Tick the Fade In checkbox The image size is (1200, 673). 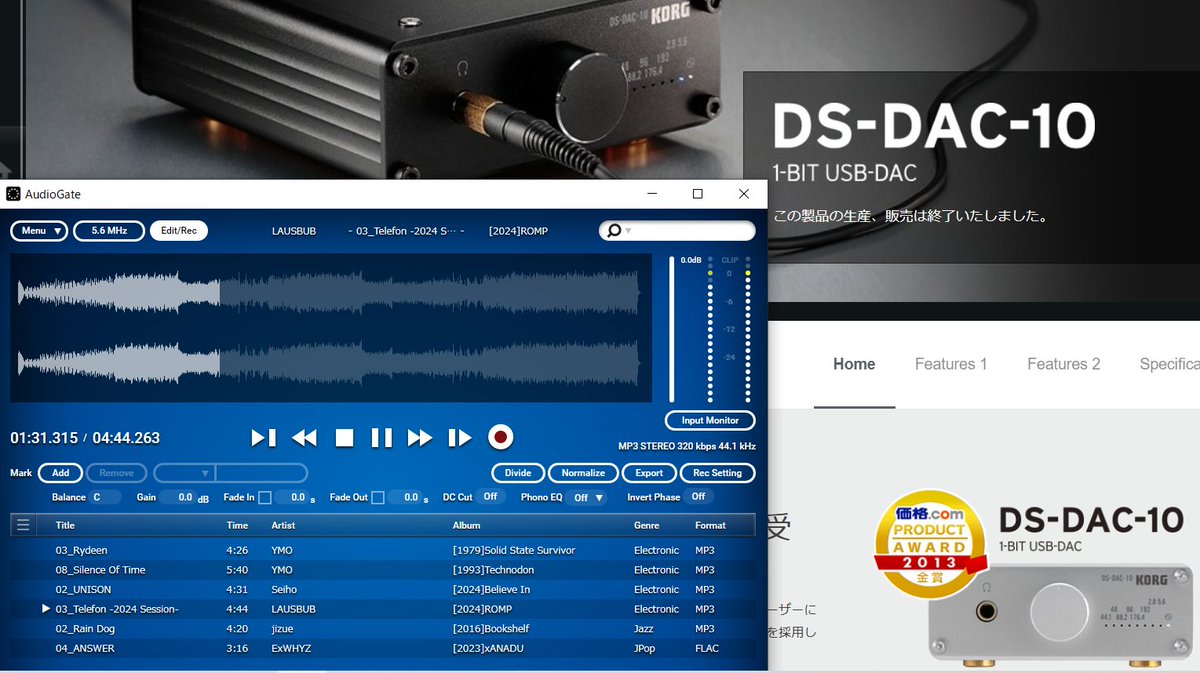click(x=265, y=497)
